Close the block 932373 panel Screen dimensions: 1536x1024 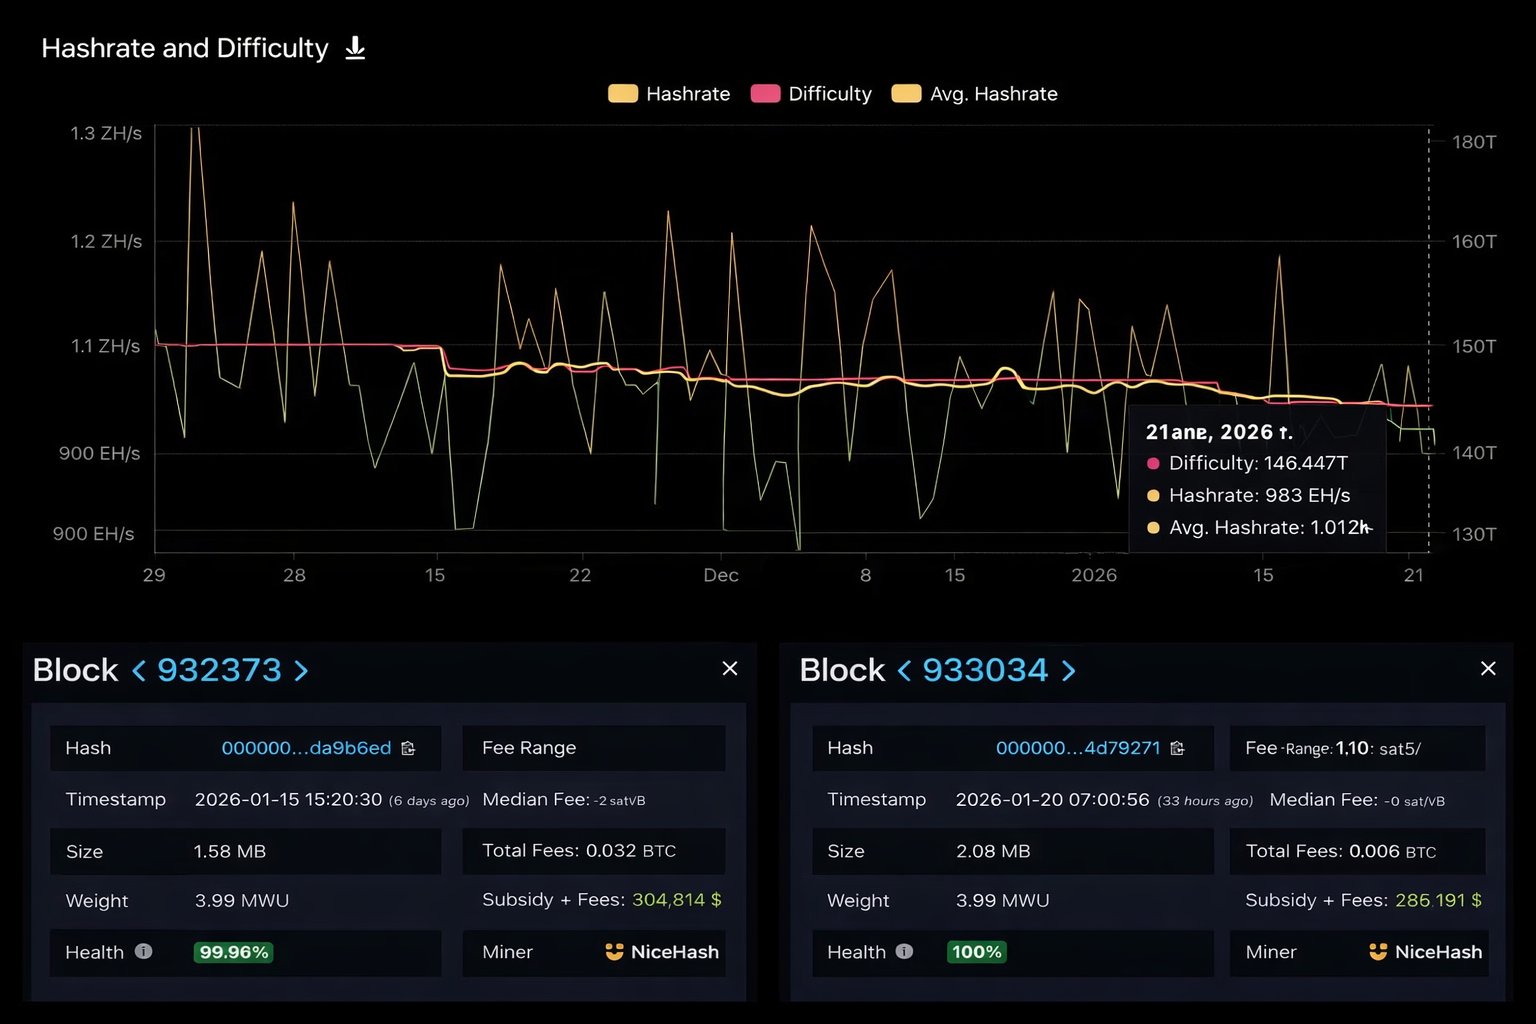[x=730, y=669]
